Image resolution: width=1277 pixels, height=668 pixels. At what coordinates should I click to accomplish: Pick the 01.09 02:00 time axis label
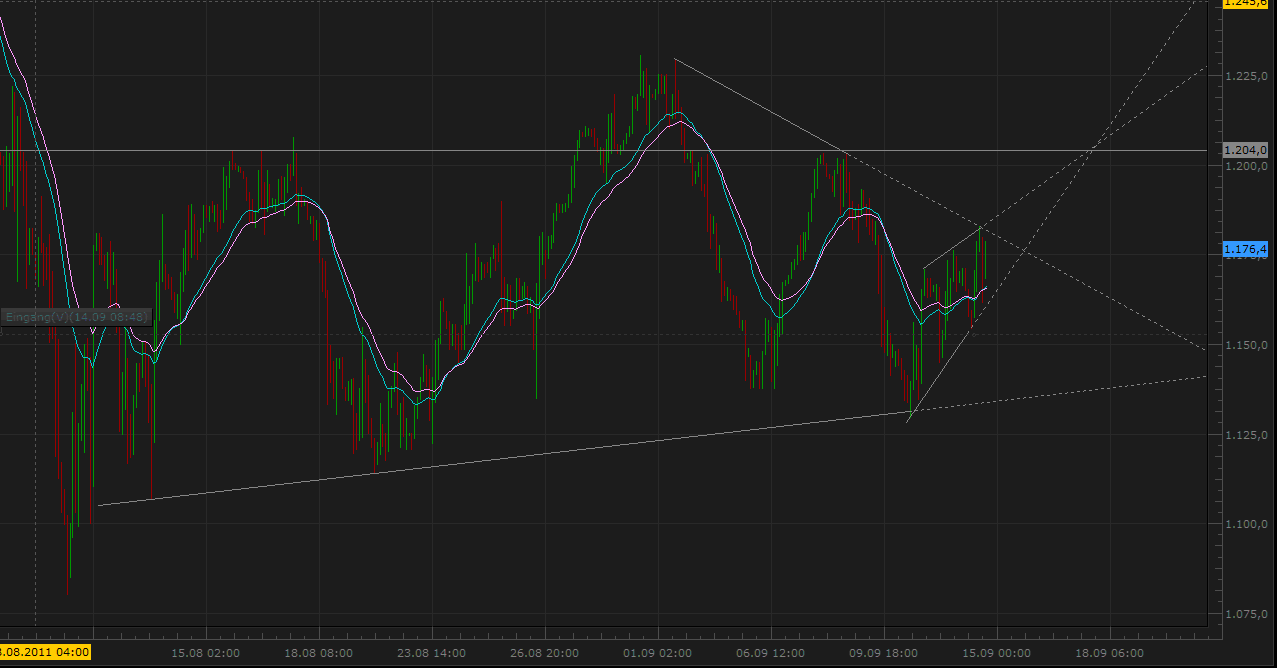[657, 653]
